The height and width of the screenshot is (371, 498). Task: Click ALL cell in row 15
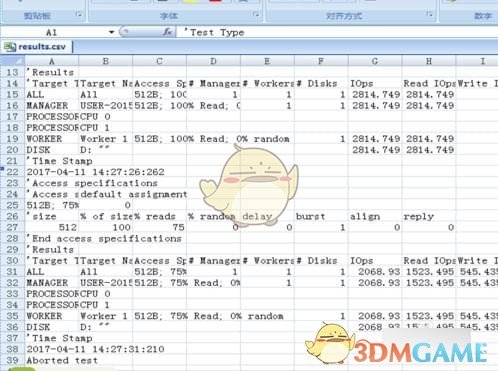click(52, 94)
